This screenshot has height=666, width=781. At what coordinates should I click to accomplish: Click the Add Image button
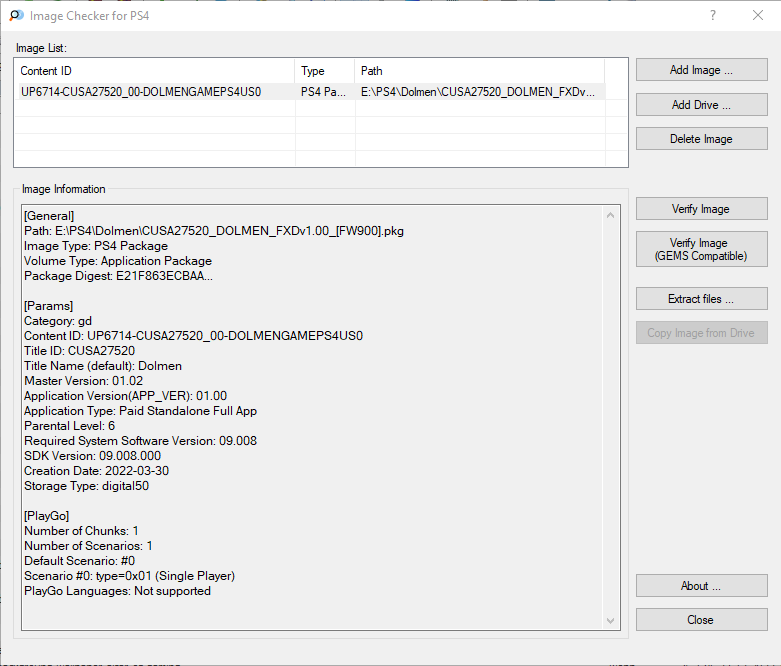pyautogui.click(x=701, y=70)
